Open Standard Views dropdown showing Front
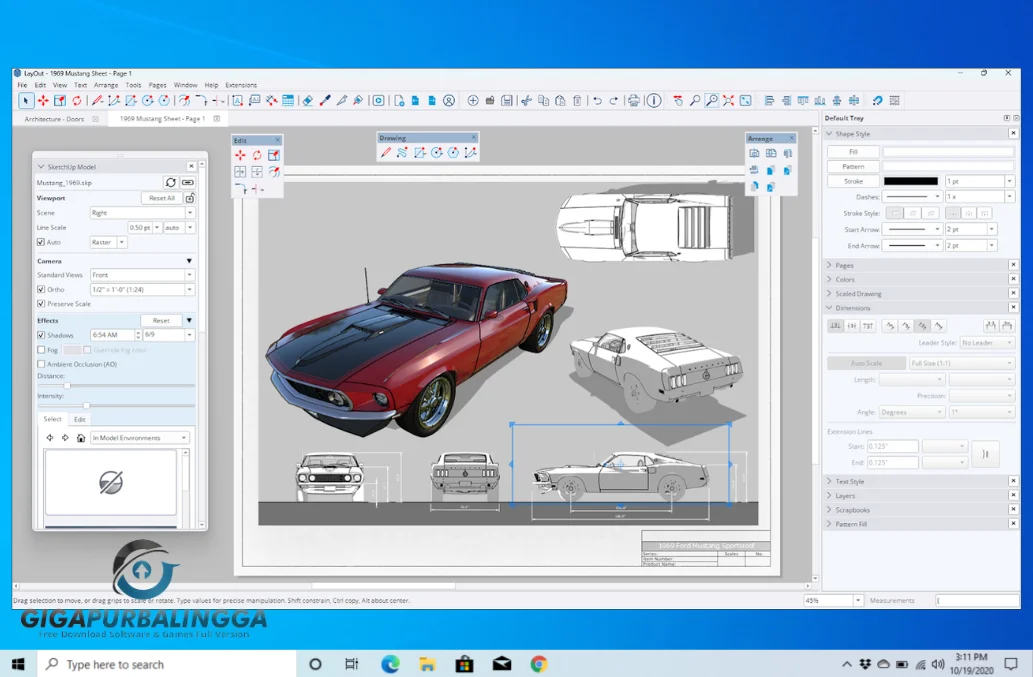Image resolution: width=1033 pixels, height=677 pixels. click(x=142, y=275)
